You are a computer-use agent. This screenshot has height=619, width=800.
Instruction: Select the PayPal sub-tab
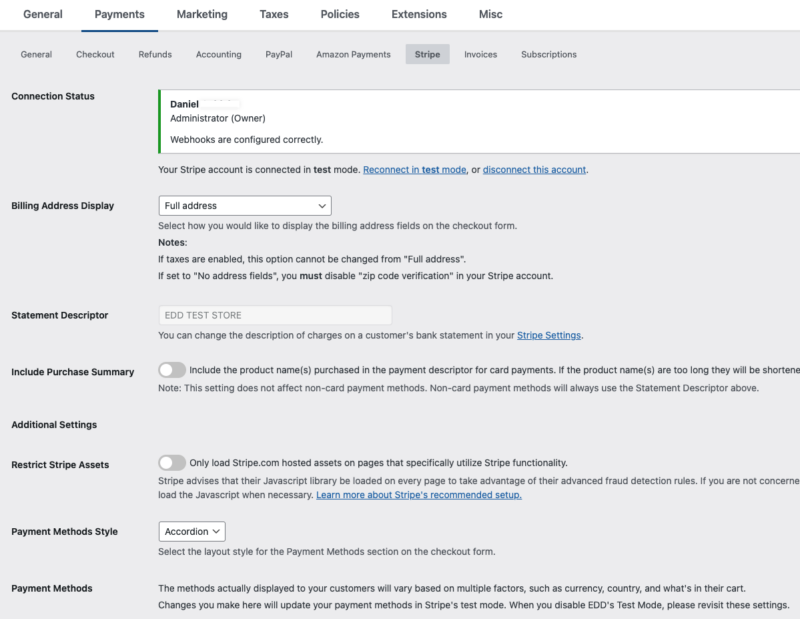pyautogui.click(x=279, y=54)
